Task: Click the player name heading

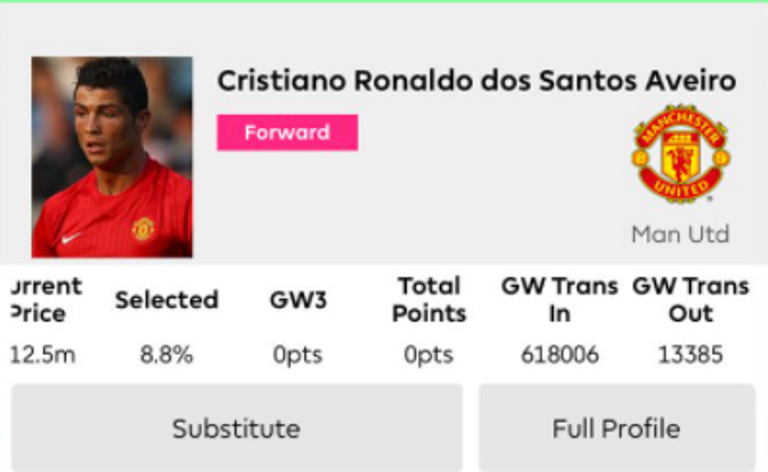Action: (476, 81)
